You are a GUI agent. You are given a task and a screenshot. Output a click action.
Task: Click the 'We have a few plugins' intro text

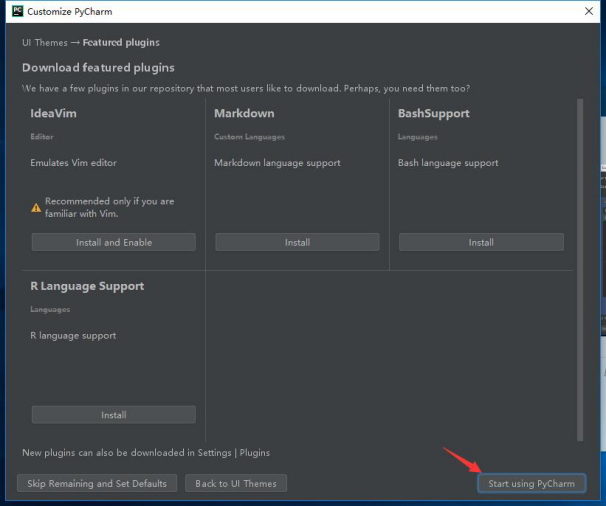click(x=246, y=89)
